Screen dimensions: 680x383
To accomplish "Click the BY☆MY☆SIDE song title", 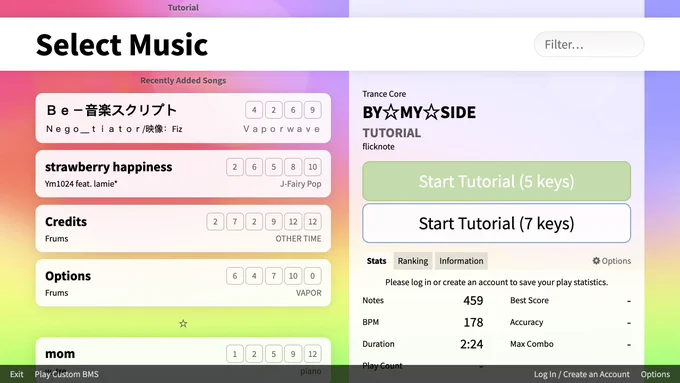I will click(419, 112).
